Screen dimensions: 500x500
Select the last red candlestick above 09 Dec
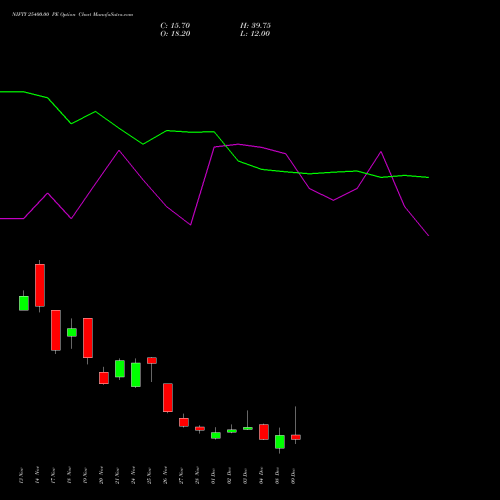click(296, 437)
